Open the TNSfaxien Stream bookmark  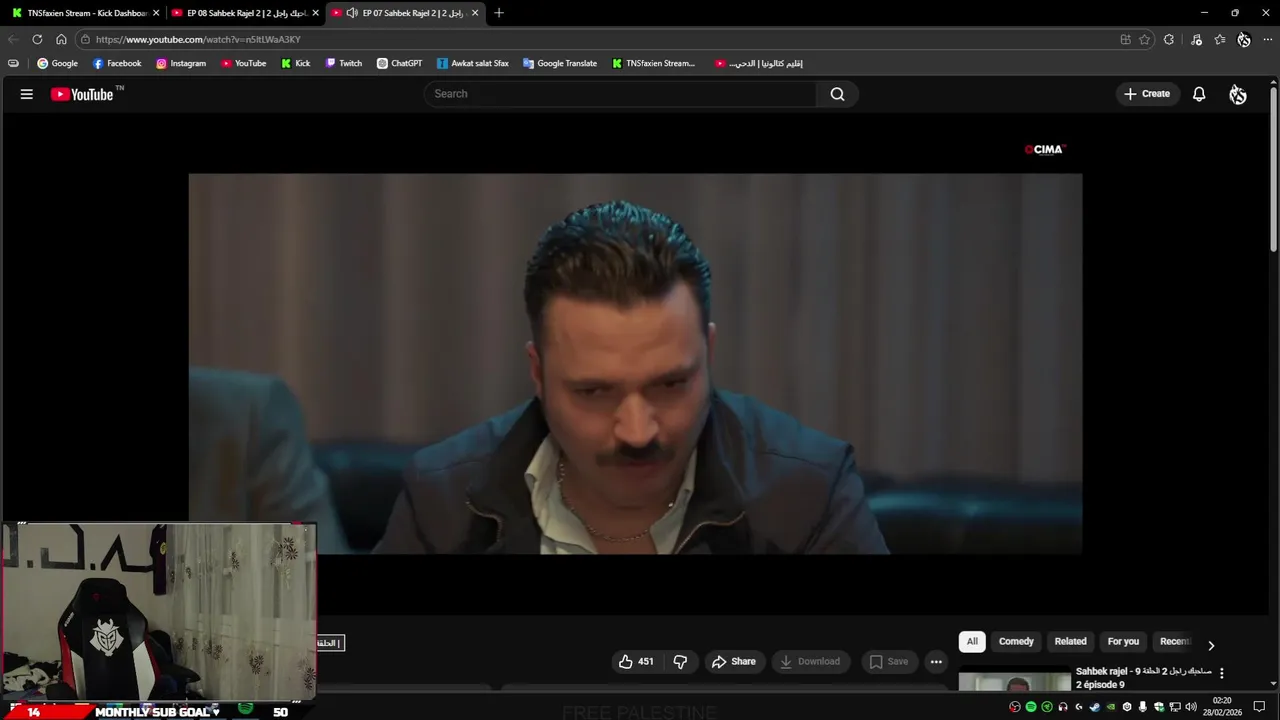click(654, 63)
